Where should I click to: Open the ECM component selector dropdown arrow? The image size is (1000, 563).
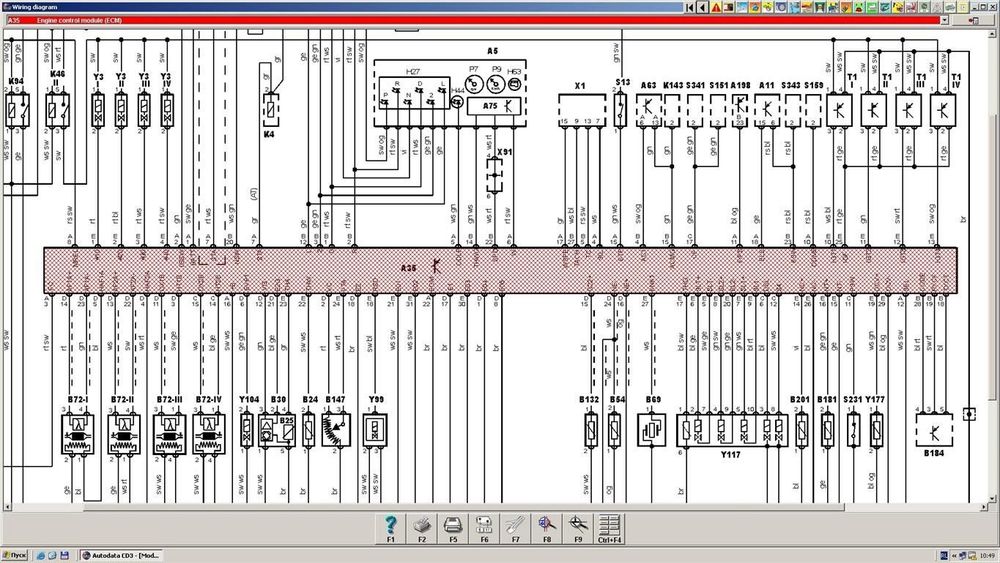[945, 20]
